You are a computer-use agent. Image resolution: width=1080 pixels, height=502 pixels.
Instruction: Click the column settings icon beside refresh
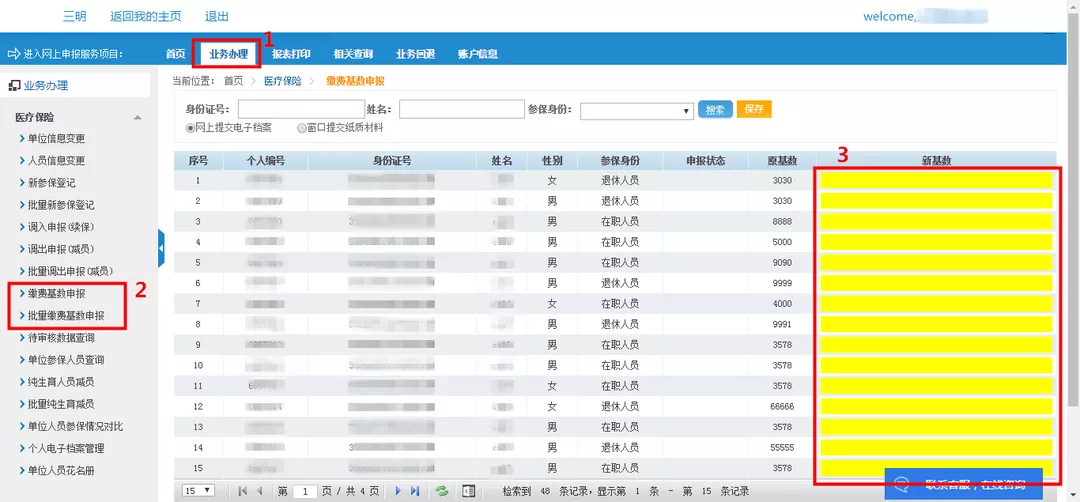(467, 491)
